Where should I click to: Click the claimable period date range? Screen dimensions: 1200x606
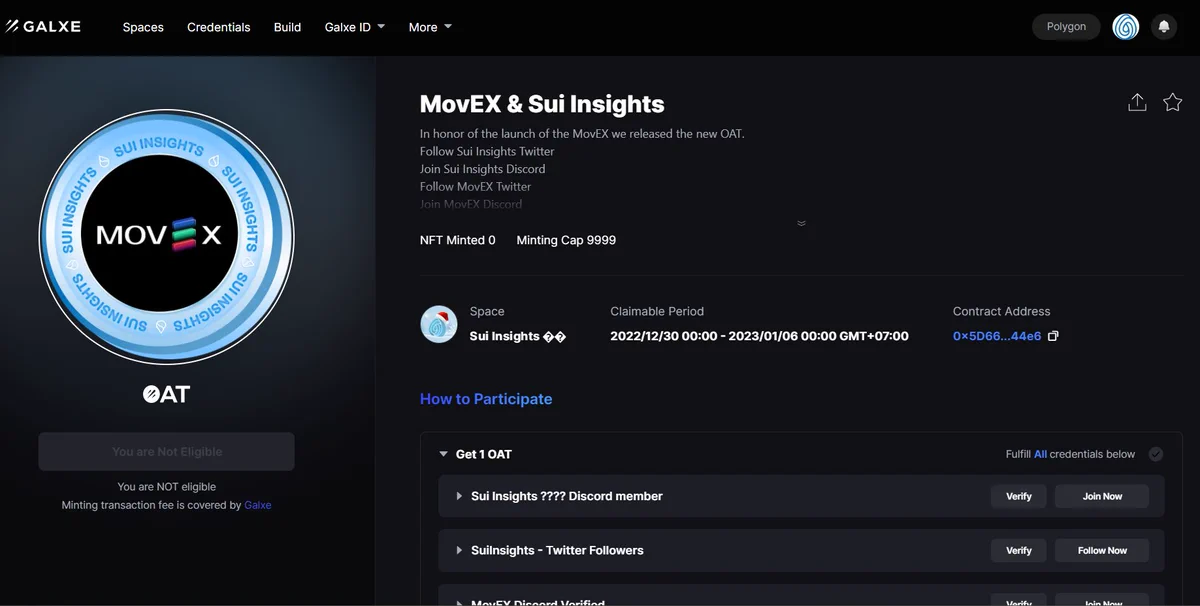759,336
